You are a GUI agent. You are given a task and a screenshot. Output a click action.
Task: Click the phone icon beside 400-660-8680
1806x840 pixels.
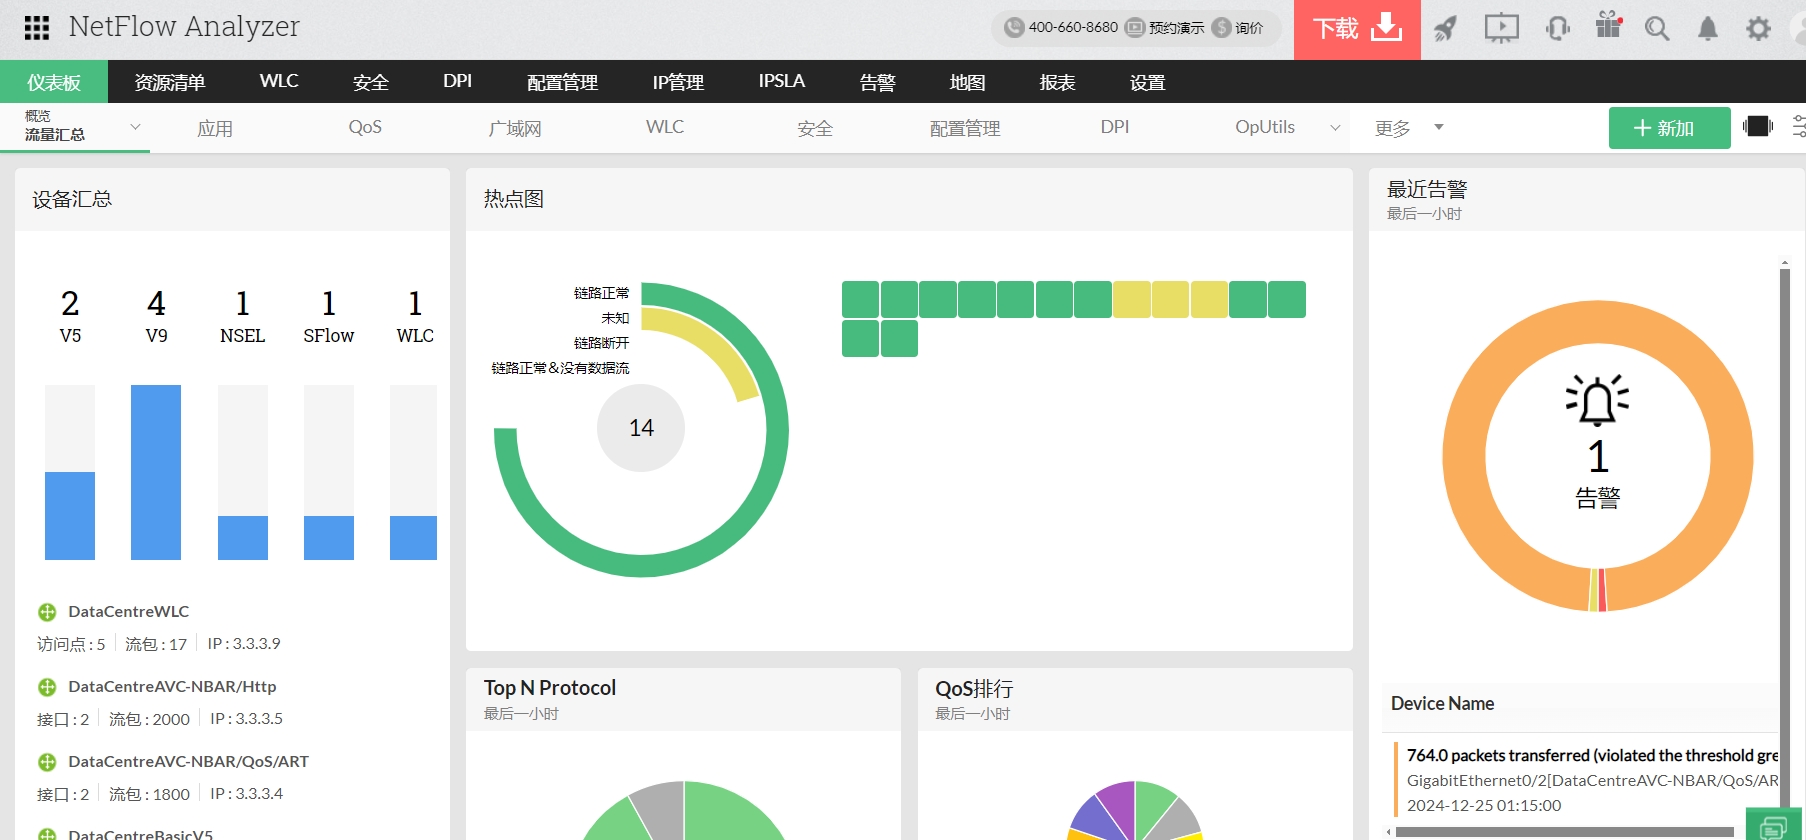tap(1014, 27)
